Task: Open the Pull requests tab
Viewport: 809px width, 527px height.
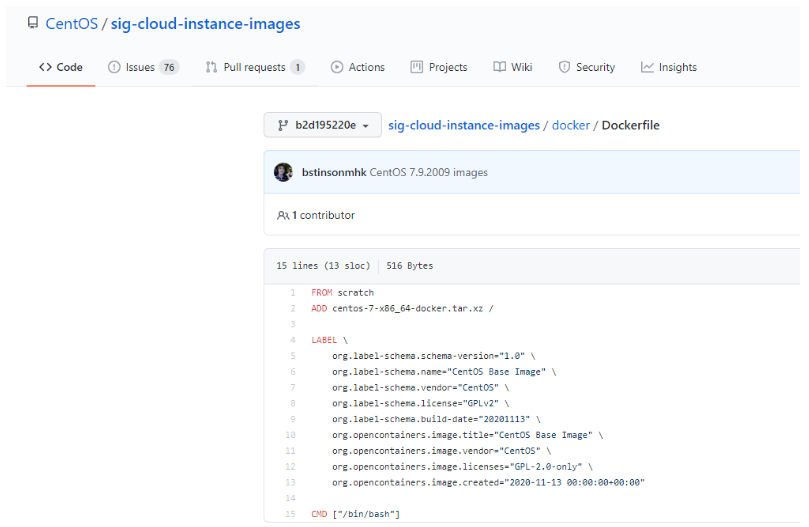Action: (255, 67)
